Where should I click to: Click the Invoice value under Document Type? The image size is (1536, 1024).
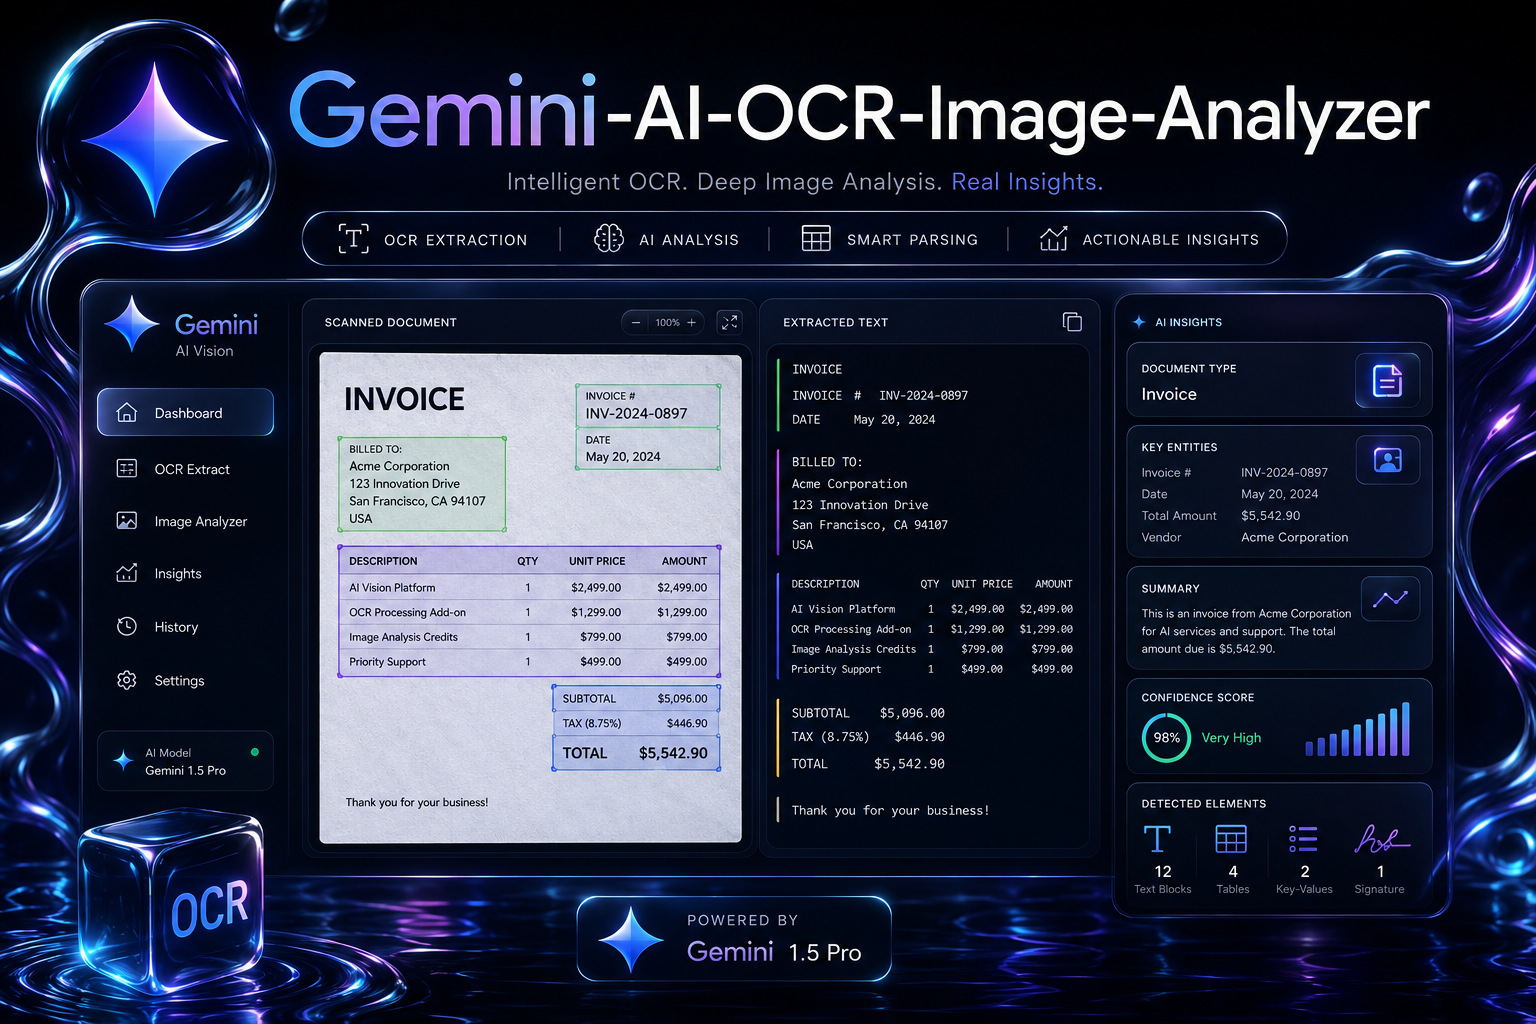click(1169, 394)
